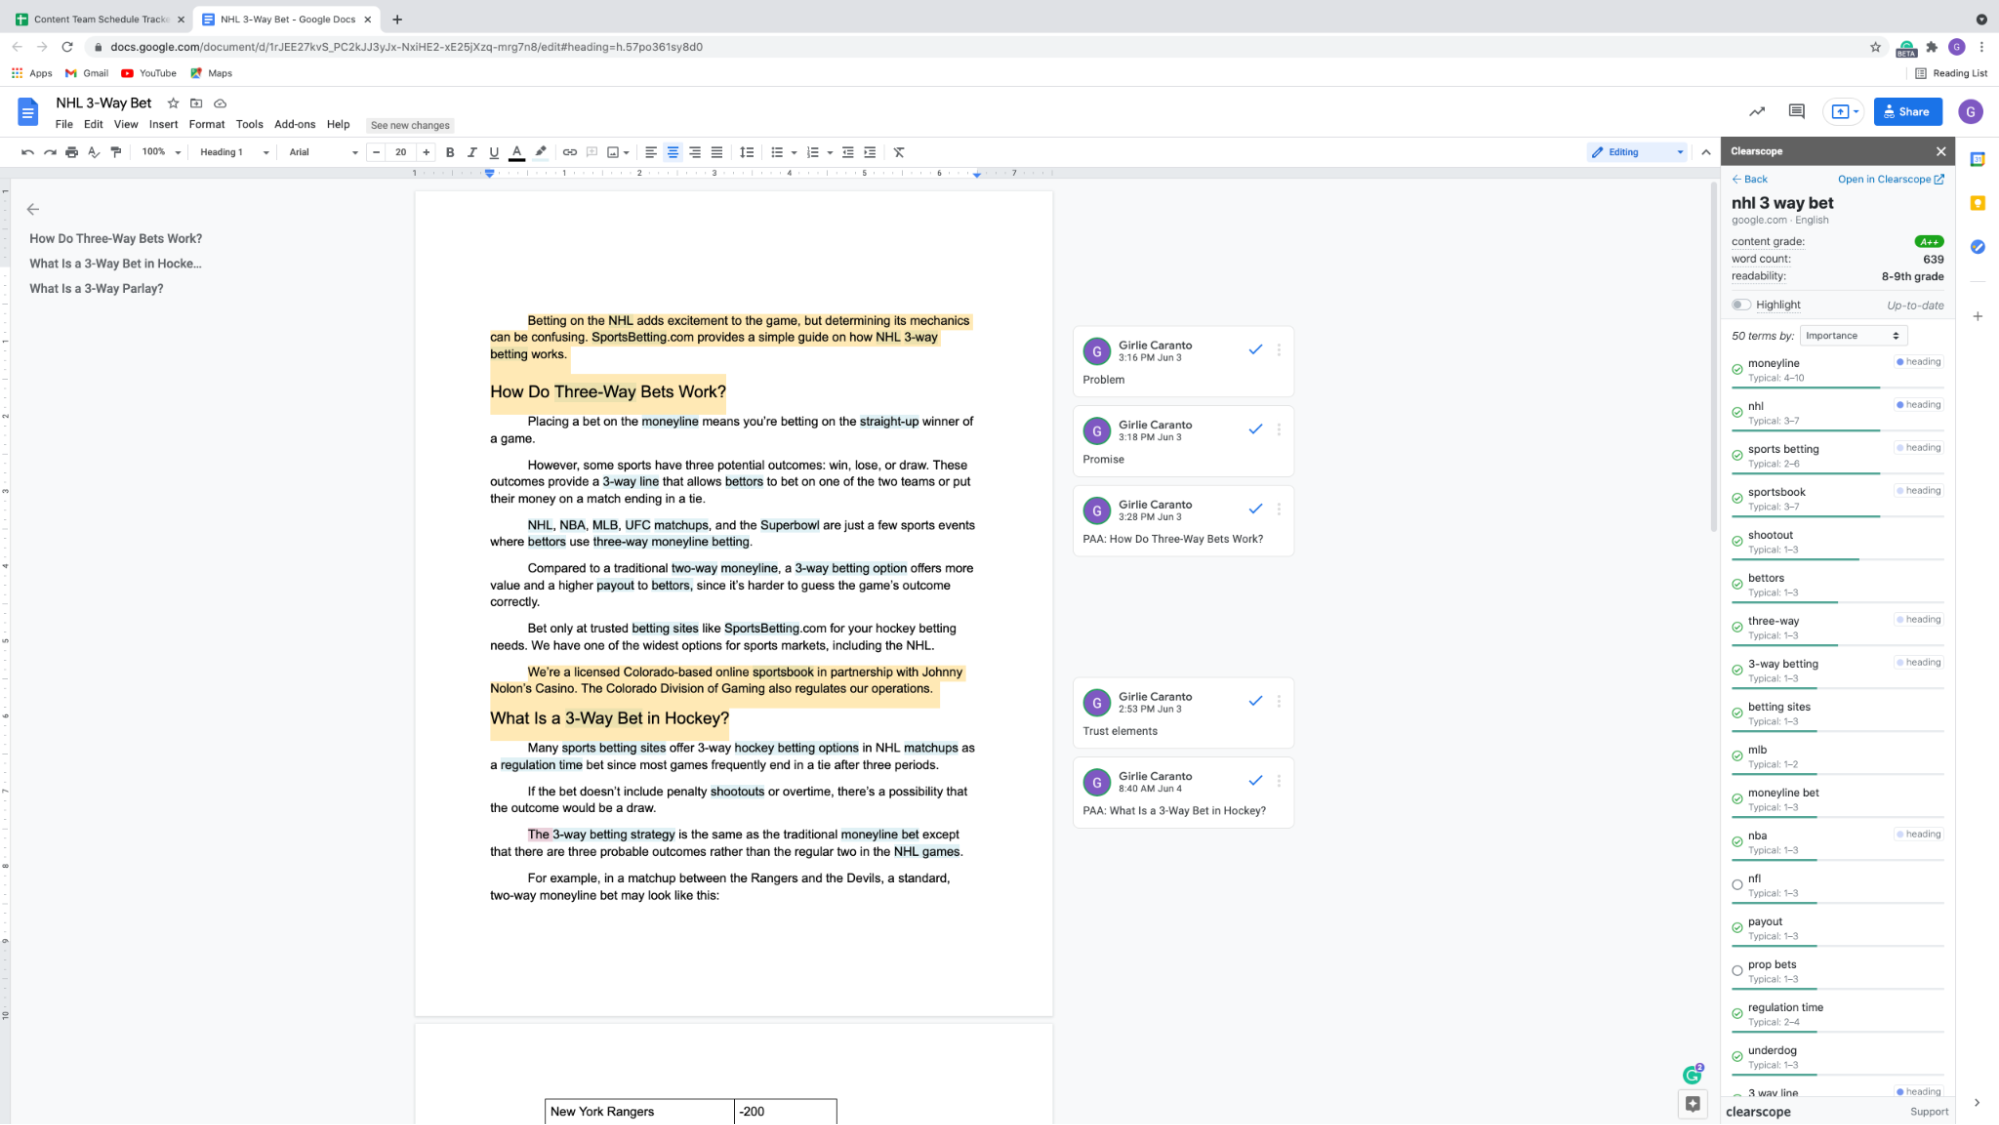Open the highlight color picker
Image resolution: width=1999 pixels, height=1125 pixels.
coord(541,152)
